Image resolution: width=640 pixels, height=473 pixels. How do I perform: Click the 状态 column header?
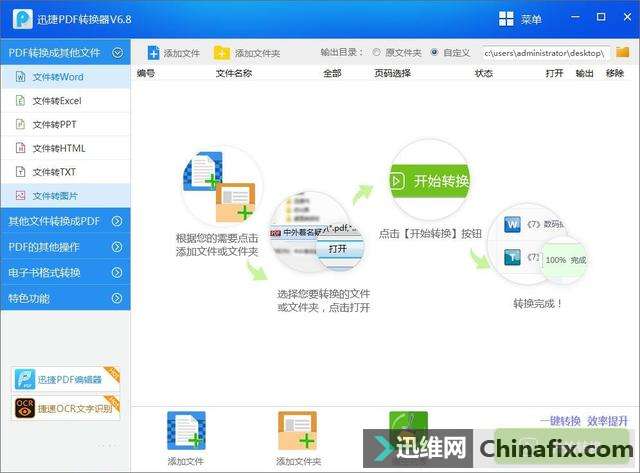coord(484,73)
